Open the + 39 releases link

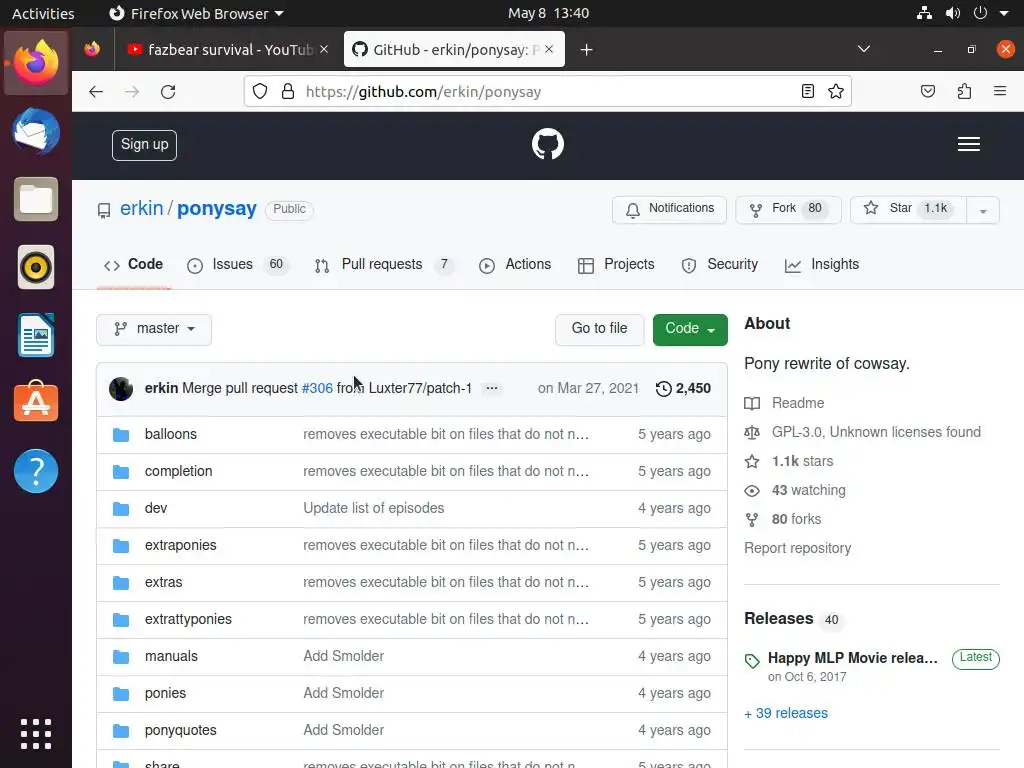click(x=786, y=714)
